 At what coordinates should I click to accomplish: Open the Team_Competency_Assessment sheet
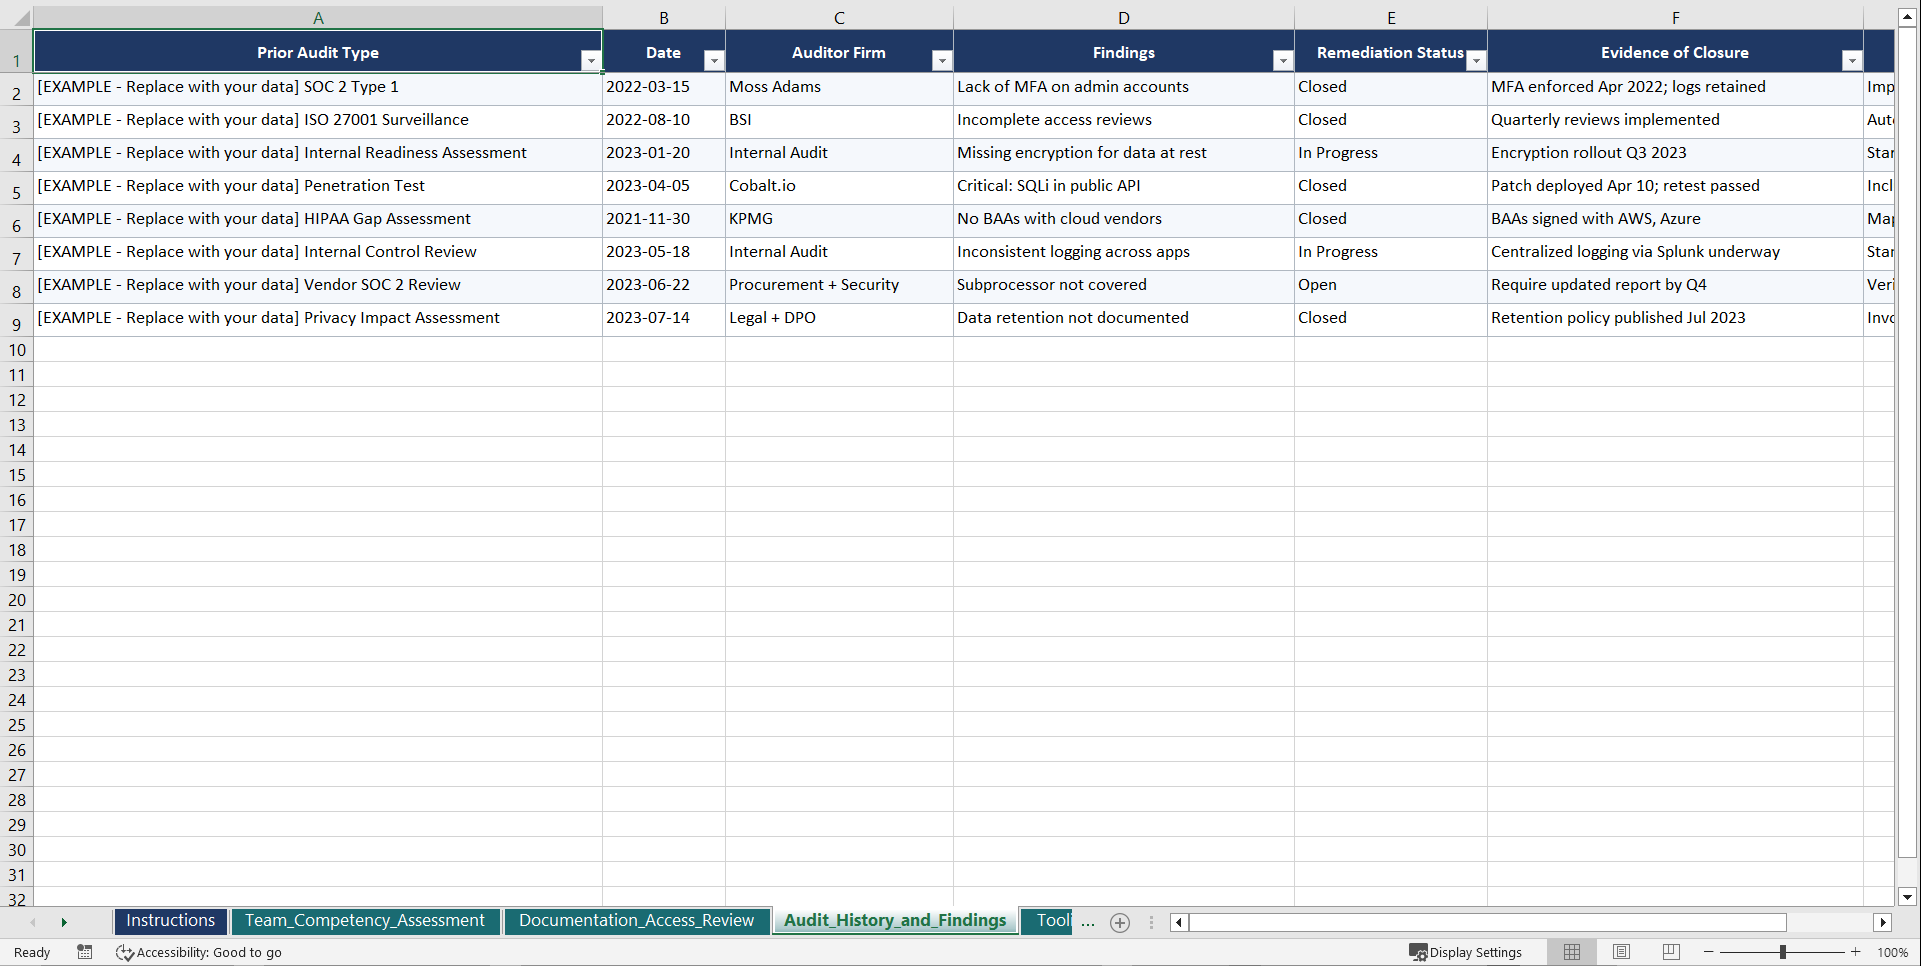point(365,921)
